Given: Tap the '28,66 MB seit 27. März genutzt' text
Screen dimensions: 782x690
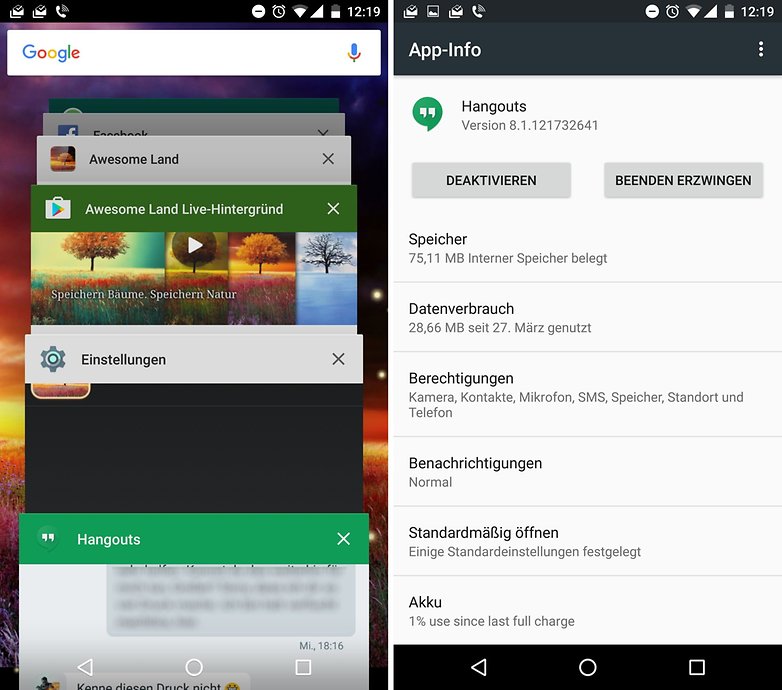Looking at the screenshot, I should point(500,328).
